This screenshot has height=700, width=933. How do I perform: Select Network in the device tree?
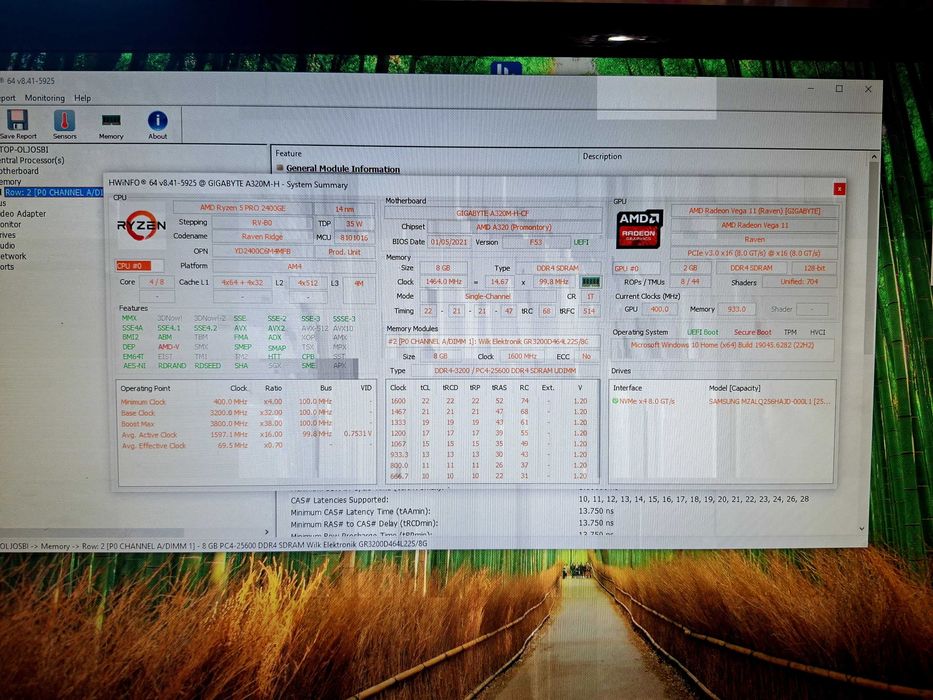point(13,257)
